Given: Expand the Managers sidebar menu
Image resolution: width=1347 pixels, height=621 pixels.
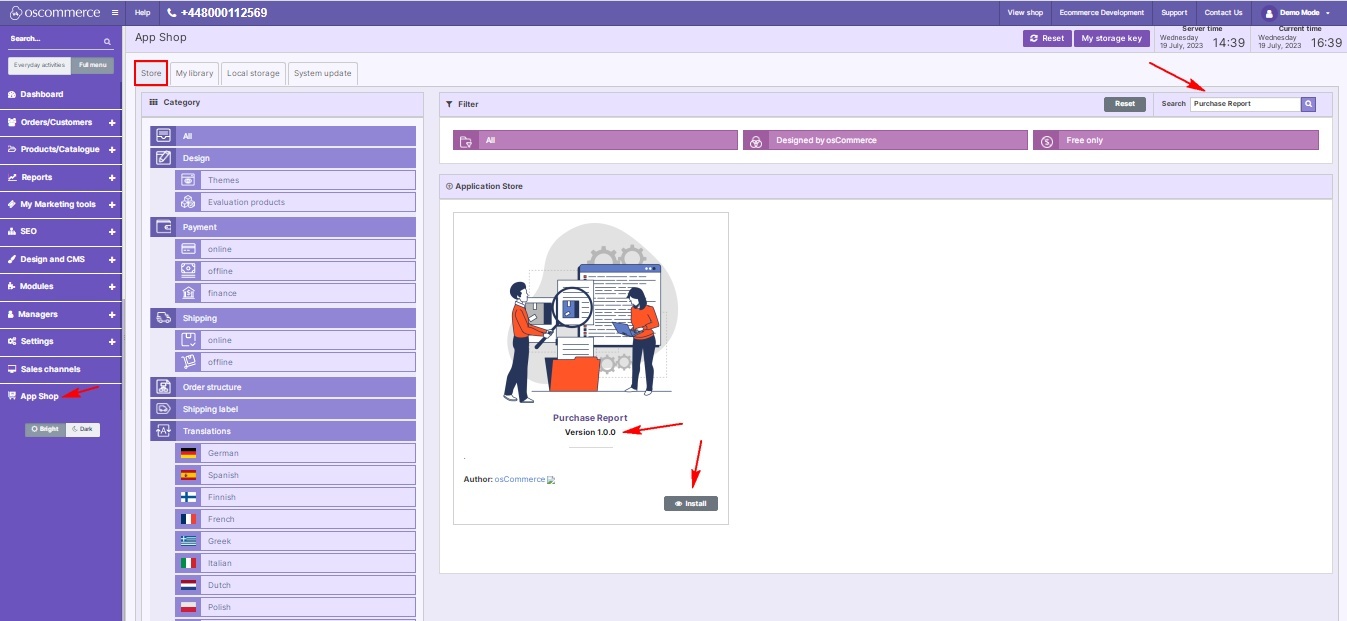Looking at the screenshot, I should tap(112, 314).
